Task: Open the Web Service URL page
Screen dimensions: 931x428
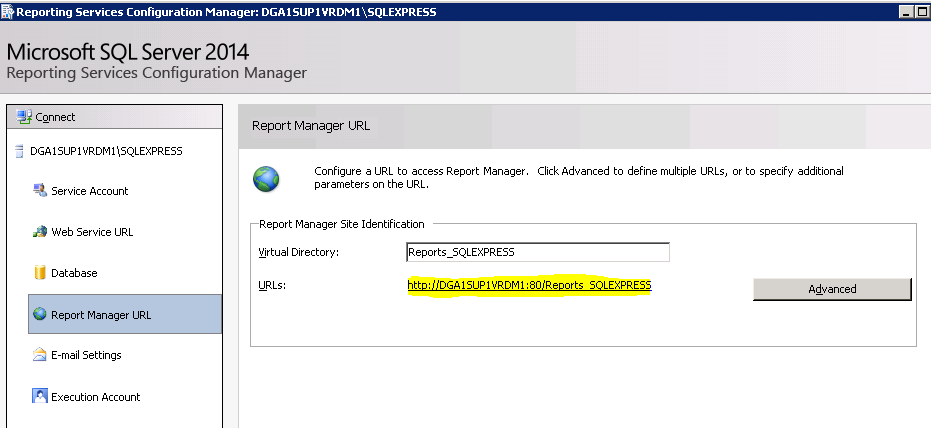Action: pos(92,232)
